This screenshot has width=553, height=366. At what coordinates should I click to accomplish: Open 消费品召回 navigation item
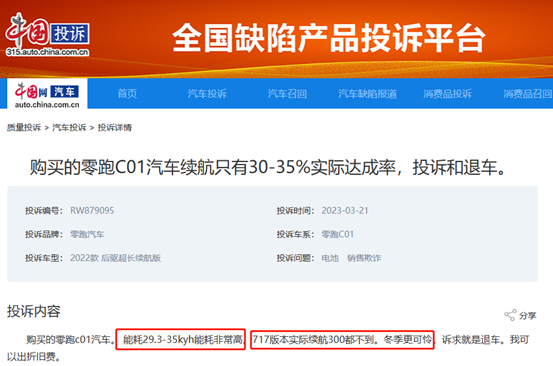click(527, 94)
